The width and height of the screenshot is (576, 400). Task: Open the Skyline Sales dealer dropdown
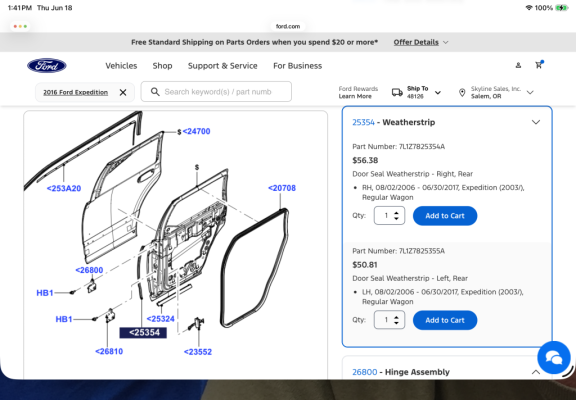coord(530,92)
